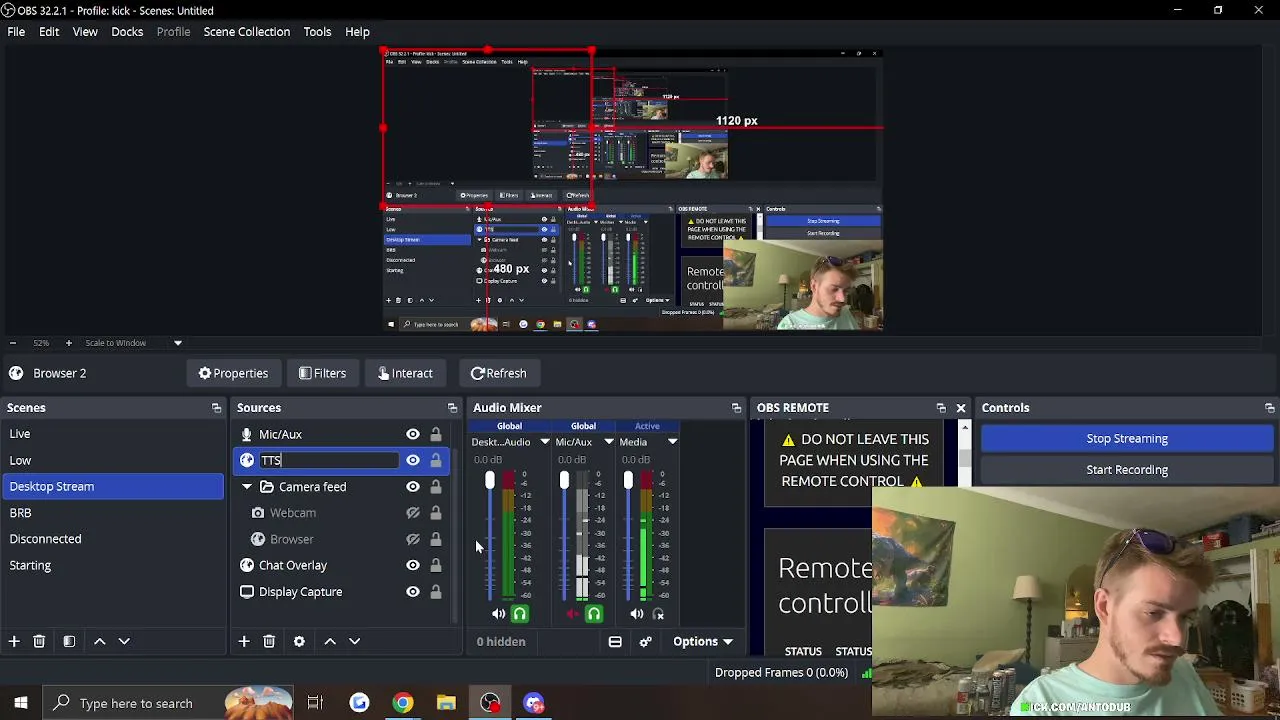Viewport: 1280px width, 720px height.
Task: Add a new scene with the plus icon
Action: coord(14,641)
